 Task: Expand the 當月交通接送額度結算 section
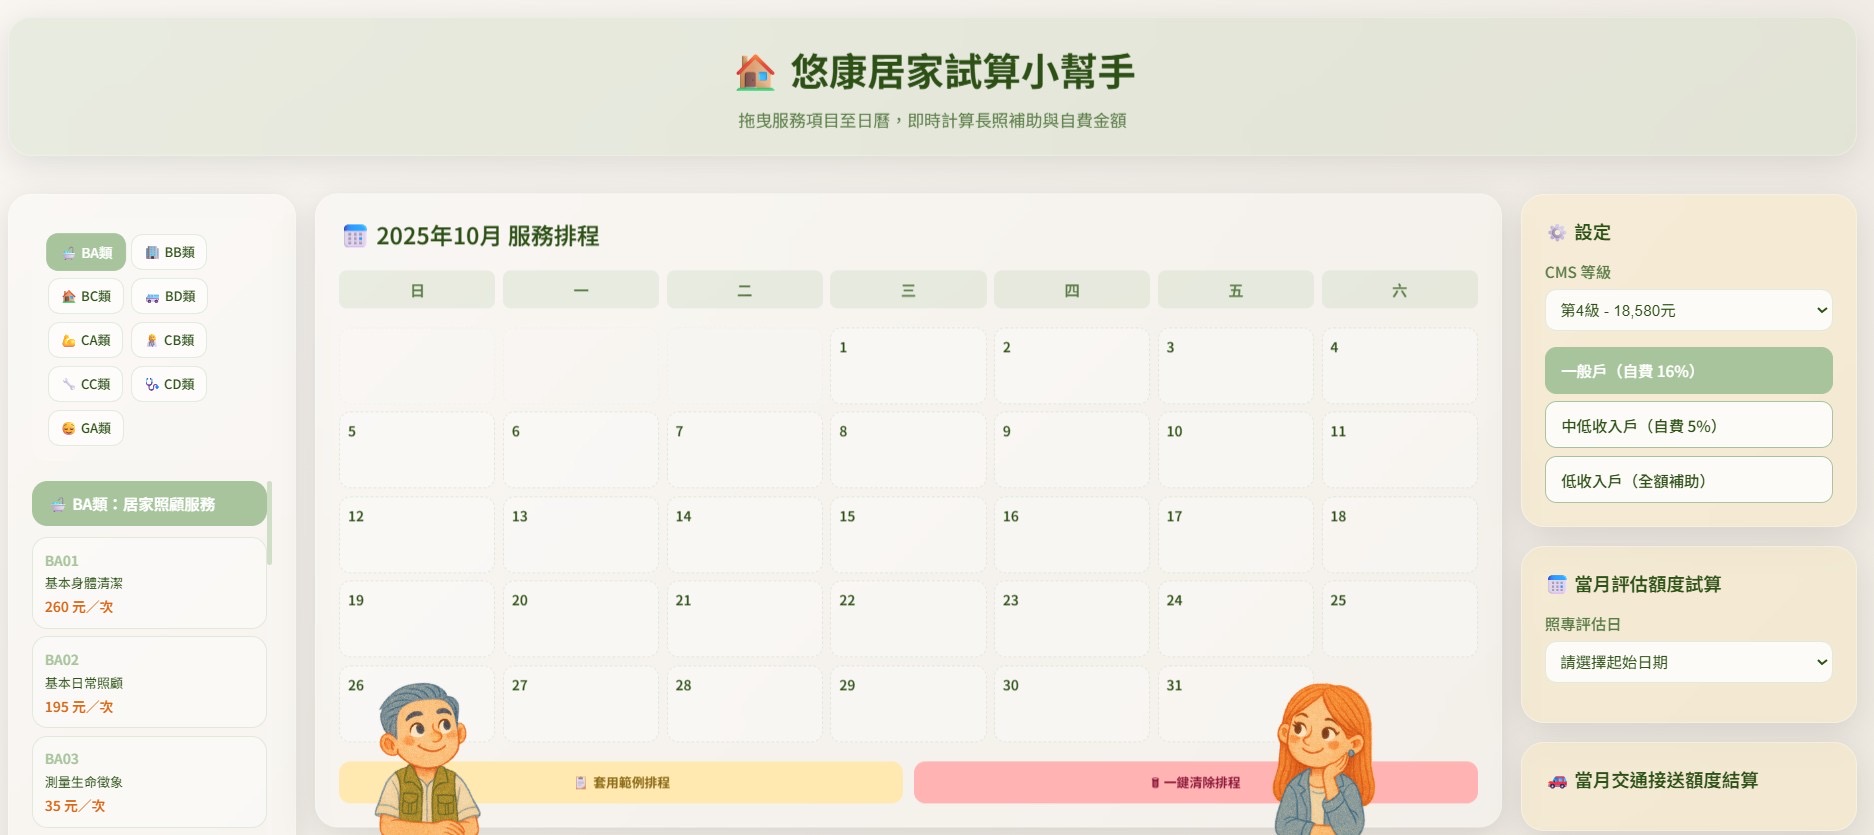click(x=1665, y=780)
